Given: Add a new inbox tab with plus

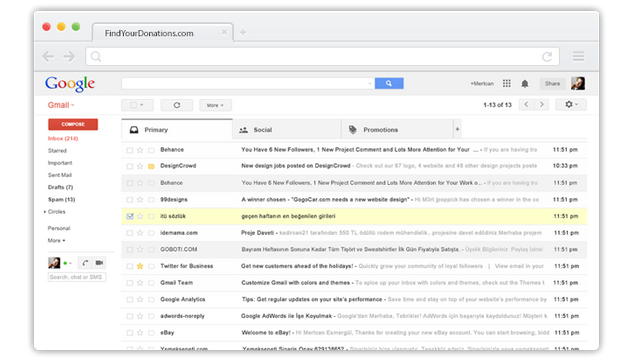Looking at the screenshot, I should click(x=457, y=129).
